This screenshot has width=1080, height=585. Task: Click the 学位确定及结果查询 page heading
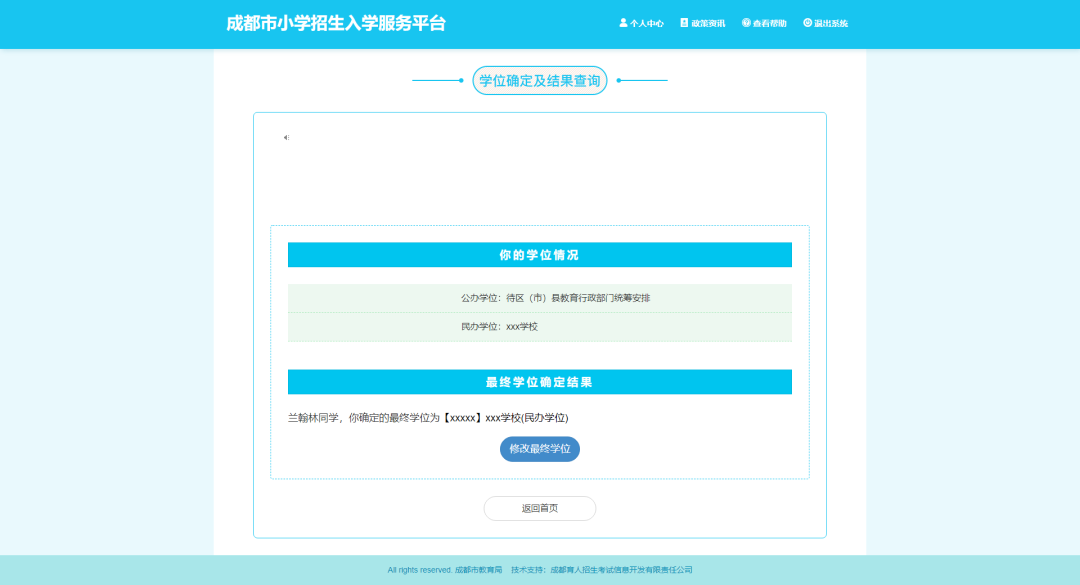pos(540,81)
